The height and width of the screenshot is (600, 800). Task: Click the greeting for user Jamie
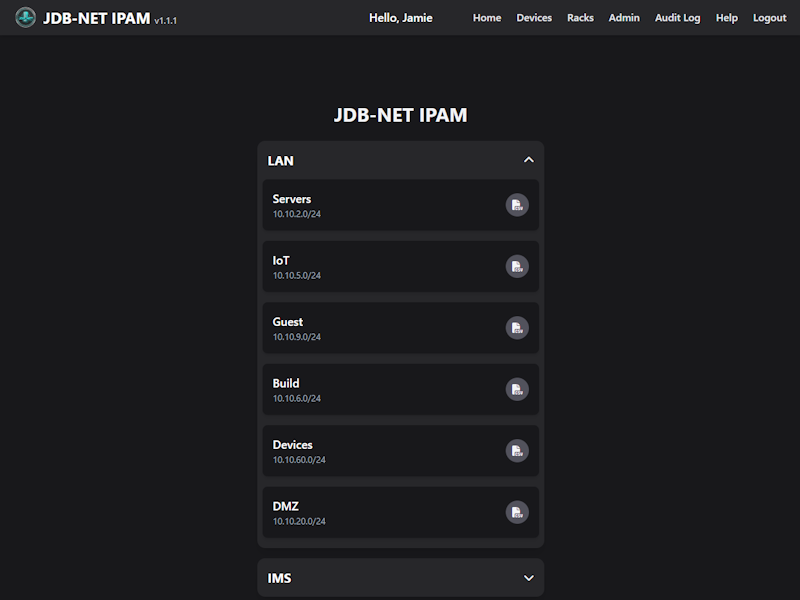click(401, 17)
